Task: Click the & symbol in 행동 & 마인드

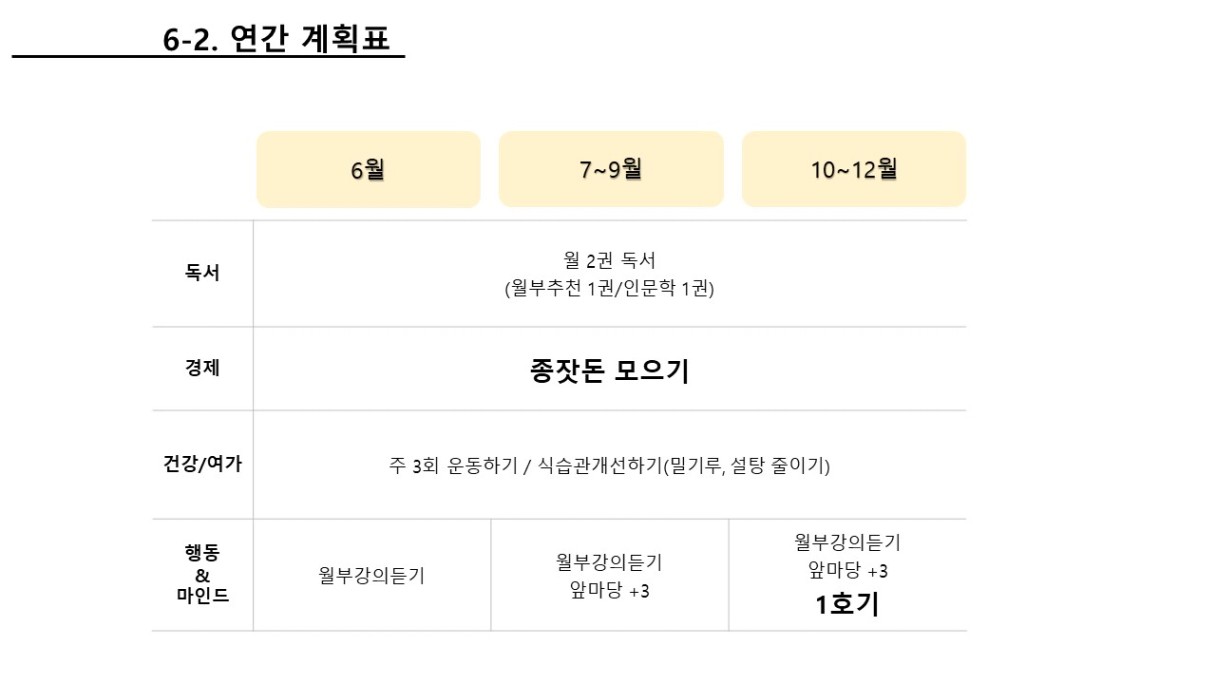Action: tap(202, 575)
